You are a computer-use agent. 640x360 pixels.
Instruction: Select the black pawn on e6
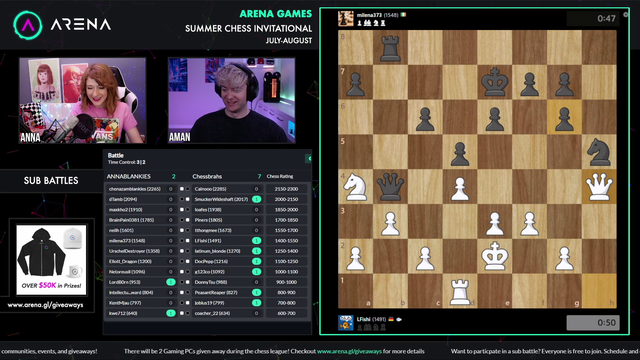[x=495, y=118]
